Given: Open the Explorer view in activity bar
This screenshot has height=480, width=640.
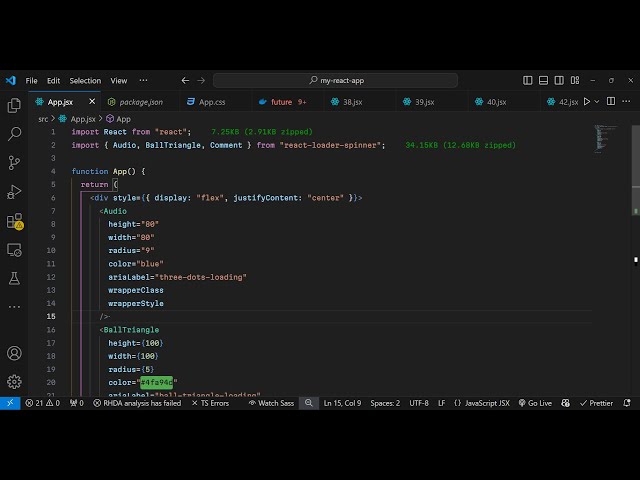Looking at the screenshot, I should (14, 105).
